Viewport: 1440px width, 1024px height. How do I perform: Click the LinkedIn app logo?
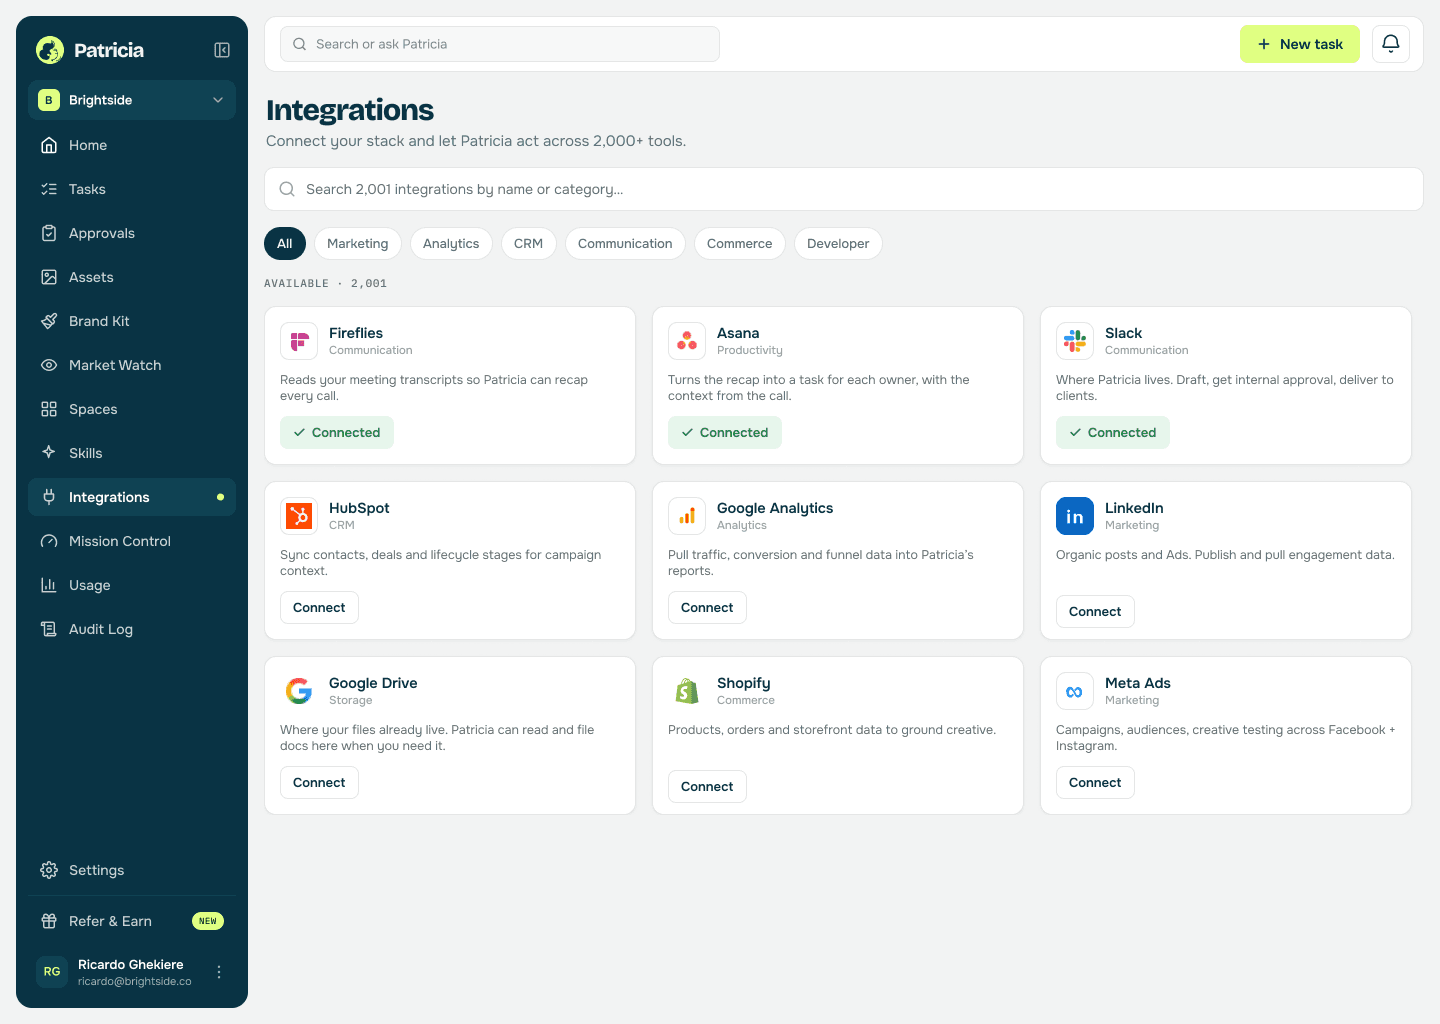pyautogui.click(x=1075, y=516)
